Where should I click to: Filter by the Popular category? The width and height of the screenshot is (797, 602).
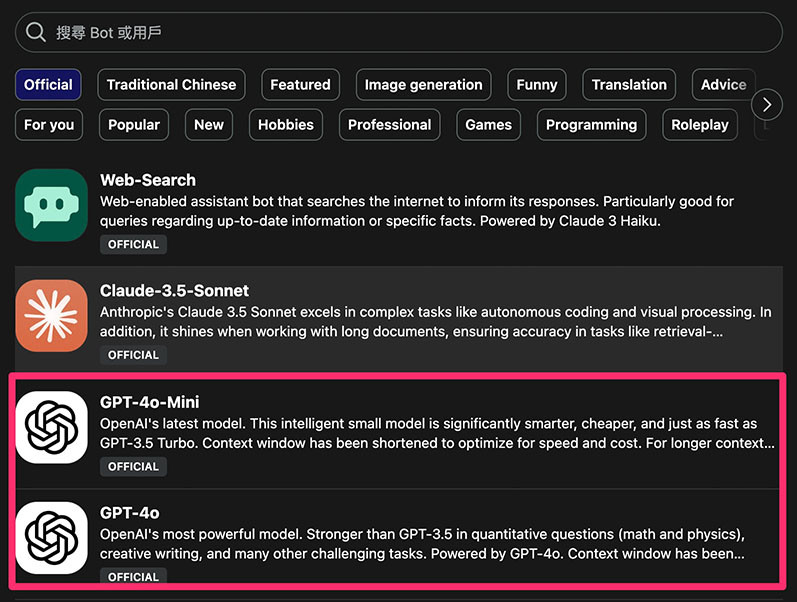click(134, 125)
